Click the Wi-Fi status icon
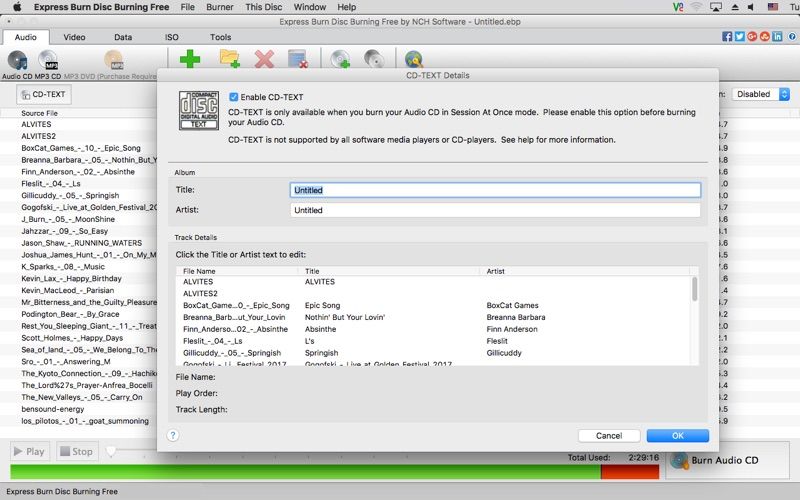800x500 pixels. [696, 7]
